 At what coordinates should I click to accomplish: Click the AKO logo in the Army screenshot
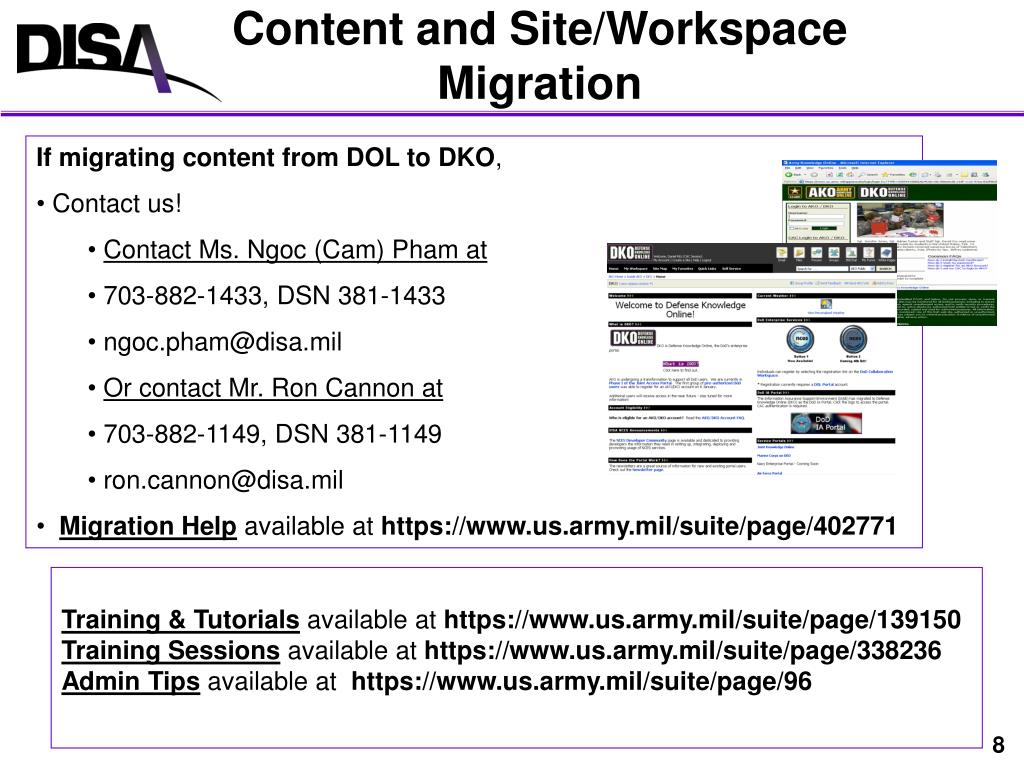tap(830, 192)
